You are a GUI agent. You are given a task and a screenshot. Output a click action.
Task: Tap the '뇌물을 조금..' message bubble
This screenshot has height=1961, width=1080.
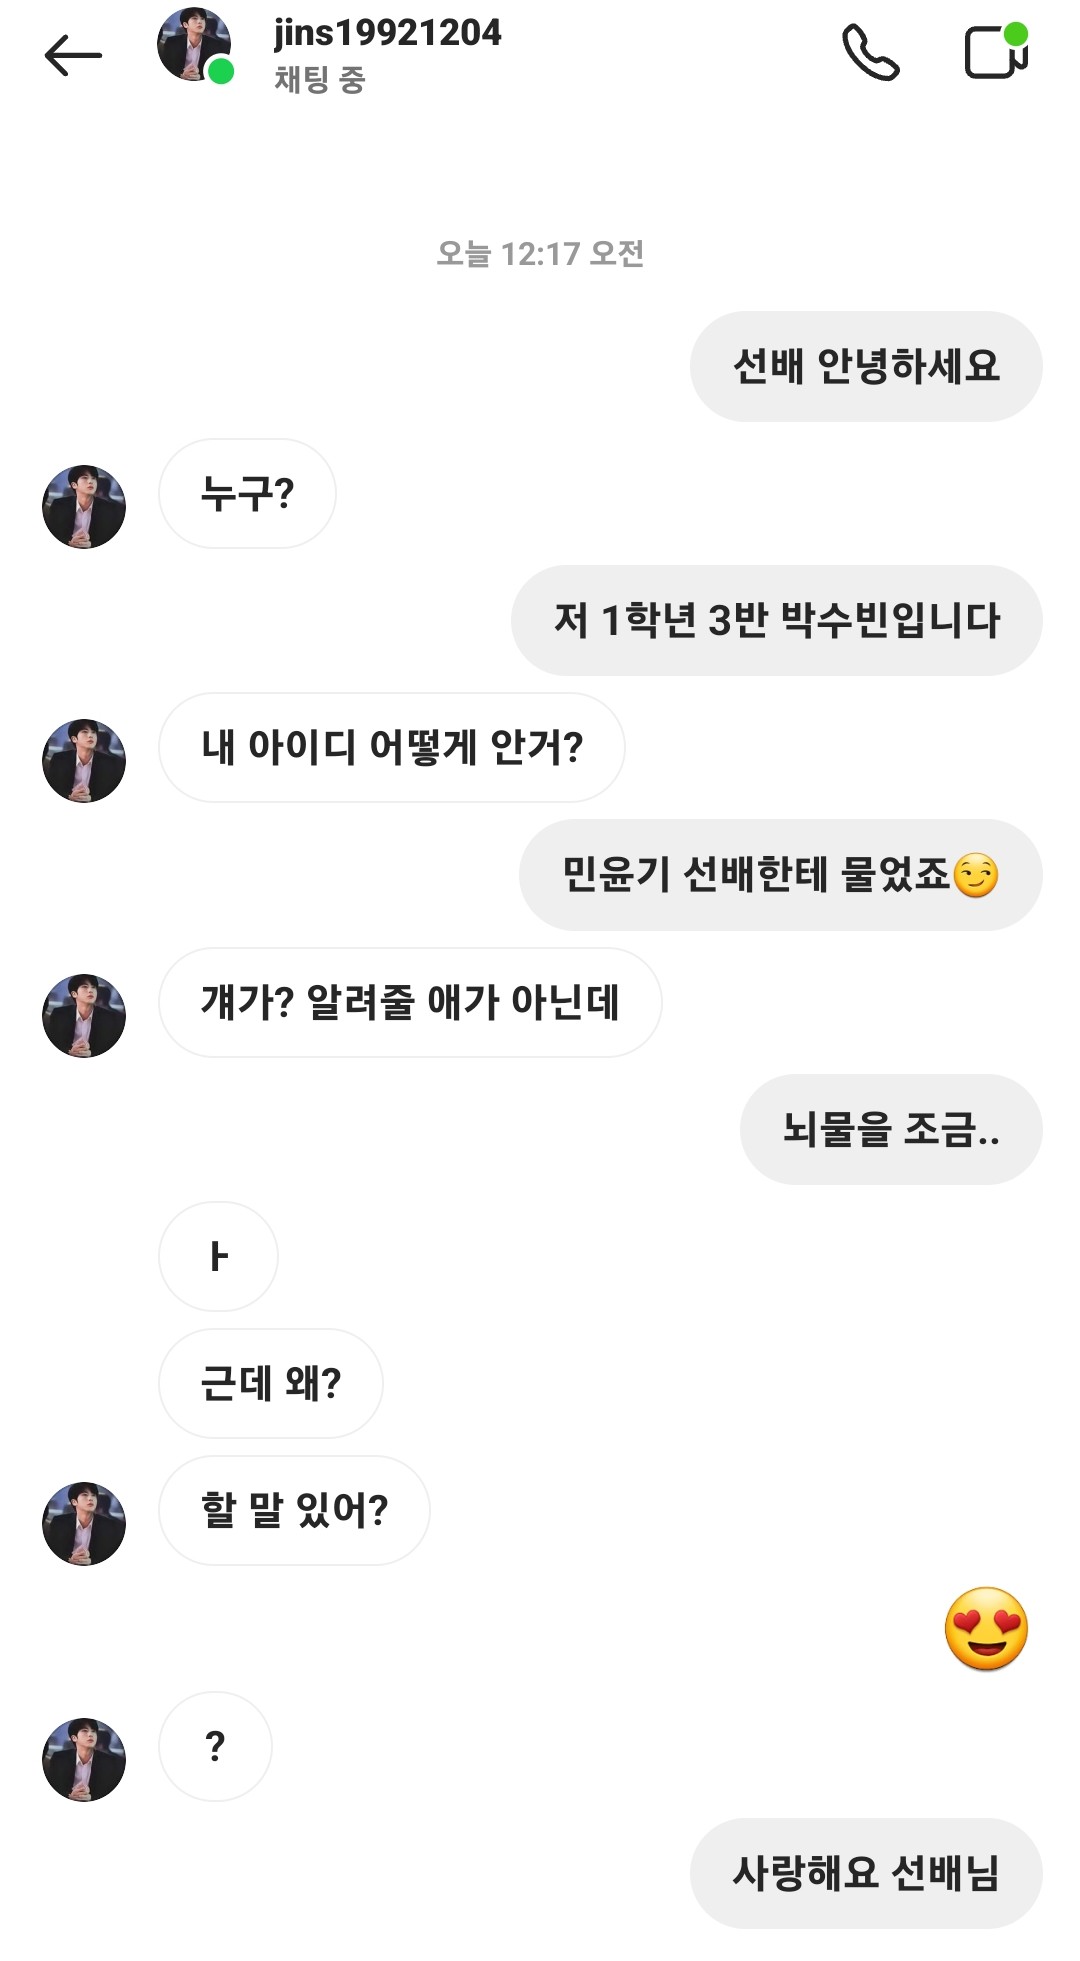click(890, 1129)
